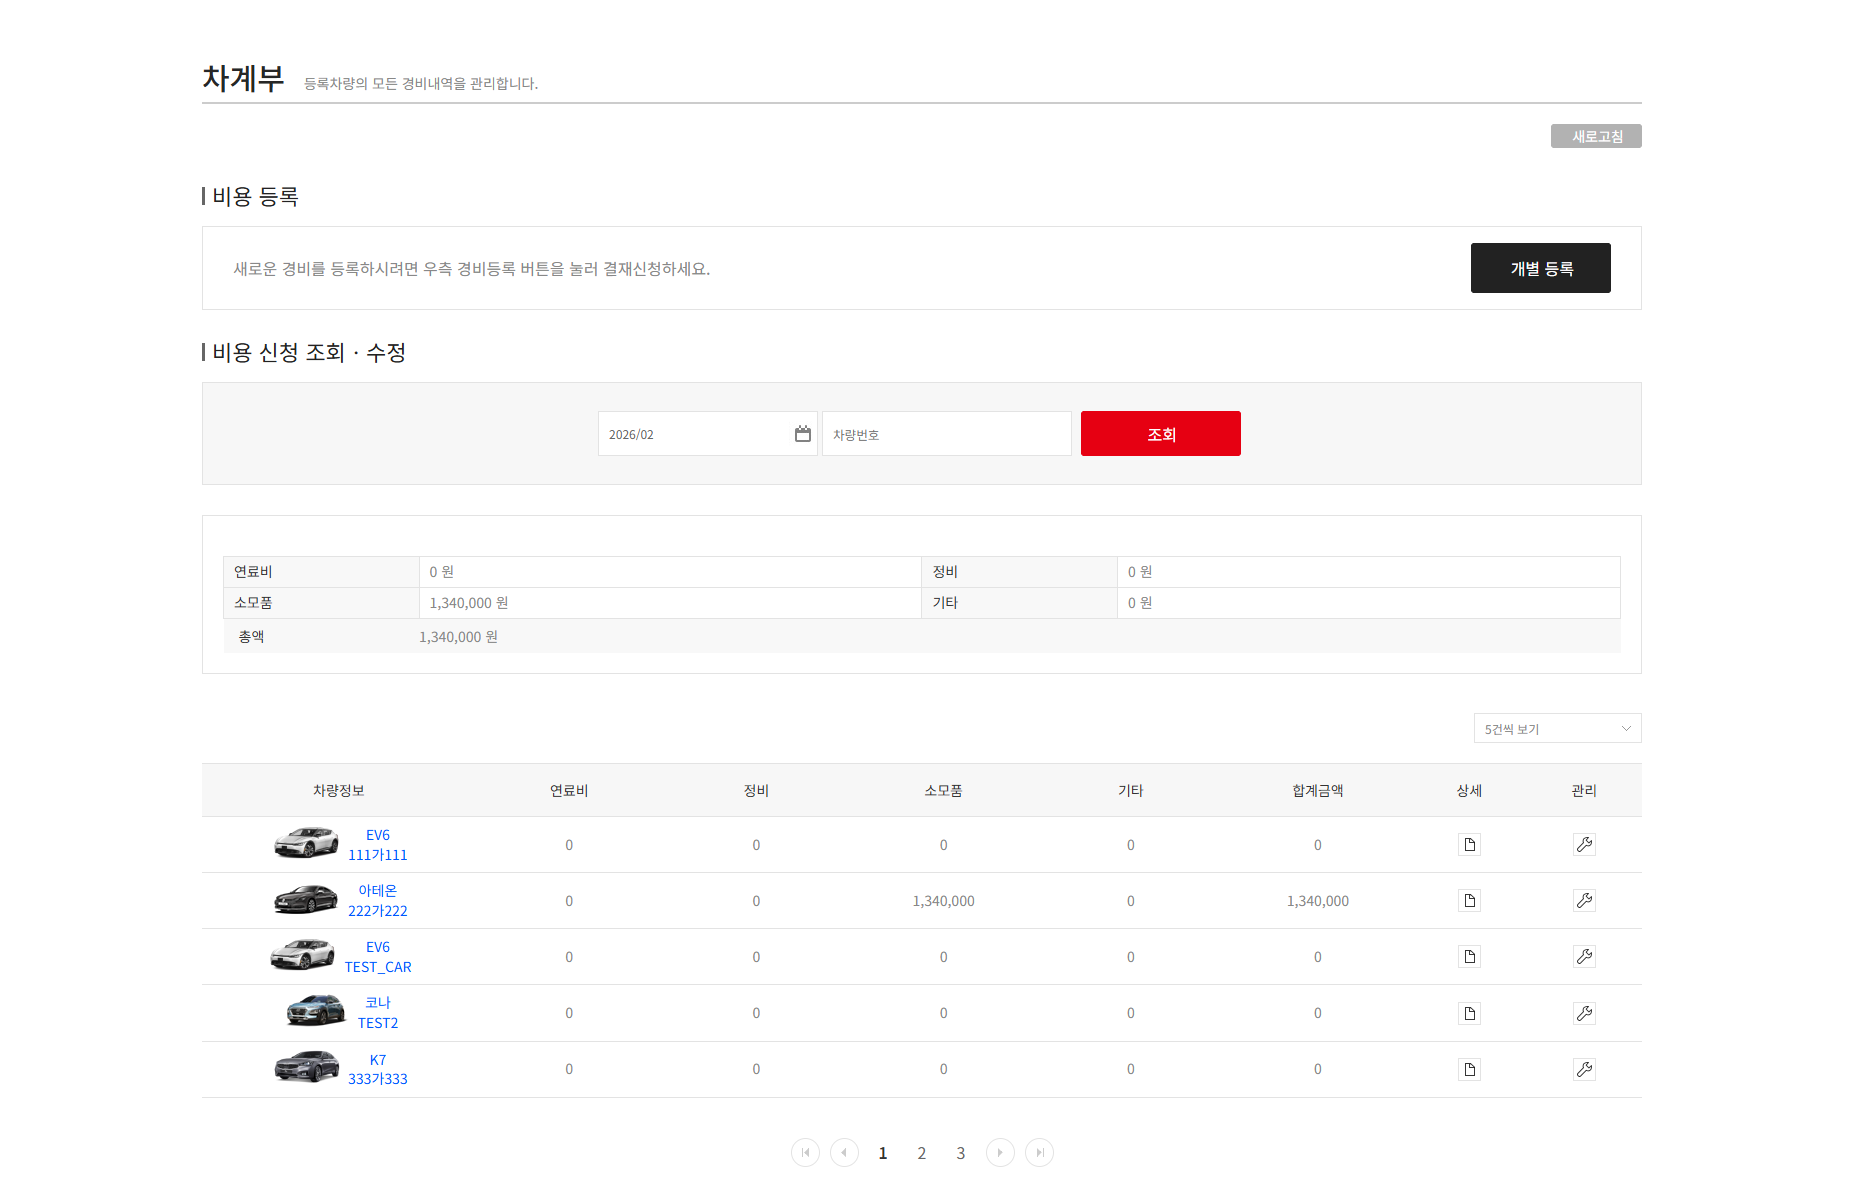
Task: Open detail document icon for 코나 TEST2
Action: (x=1469, y=1013)
